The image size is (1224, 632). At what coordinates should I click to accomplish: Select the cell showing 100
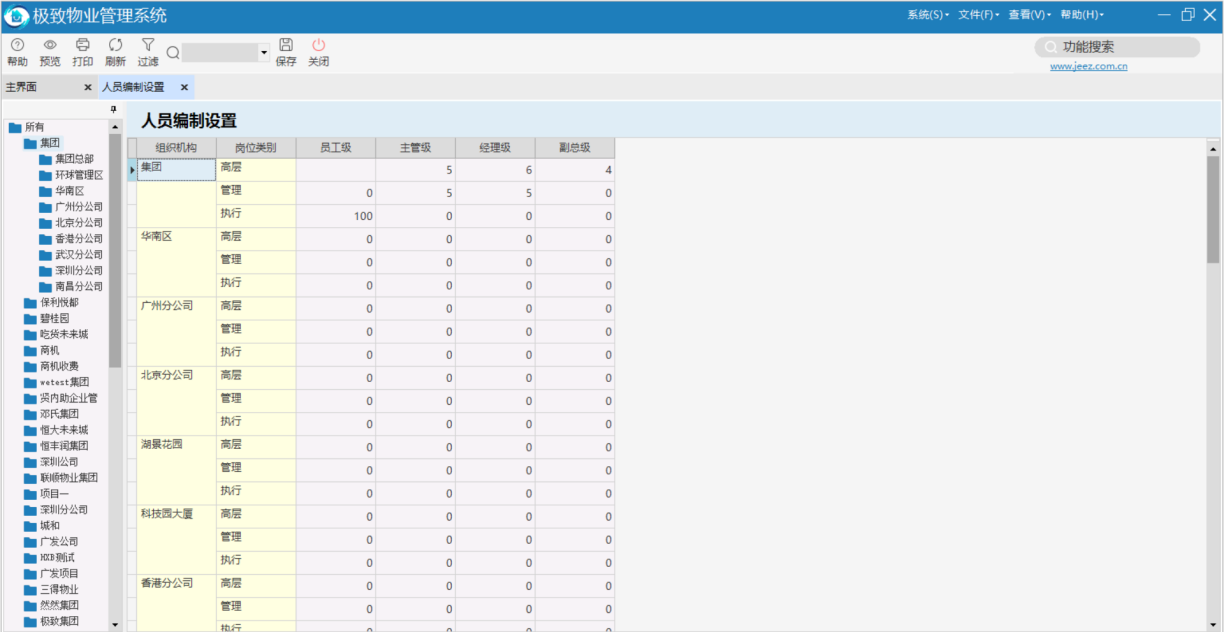[x=336, y=216]
